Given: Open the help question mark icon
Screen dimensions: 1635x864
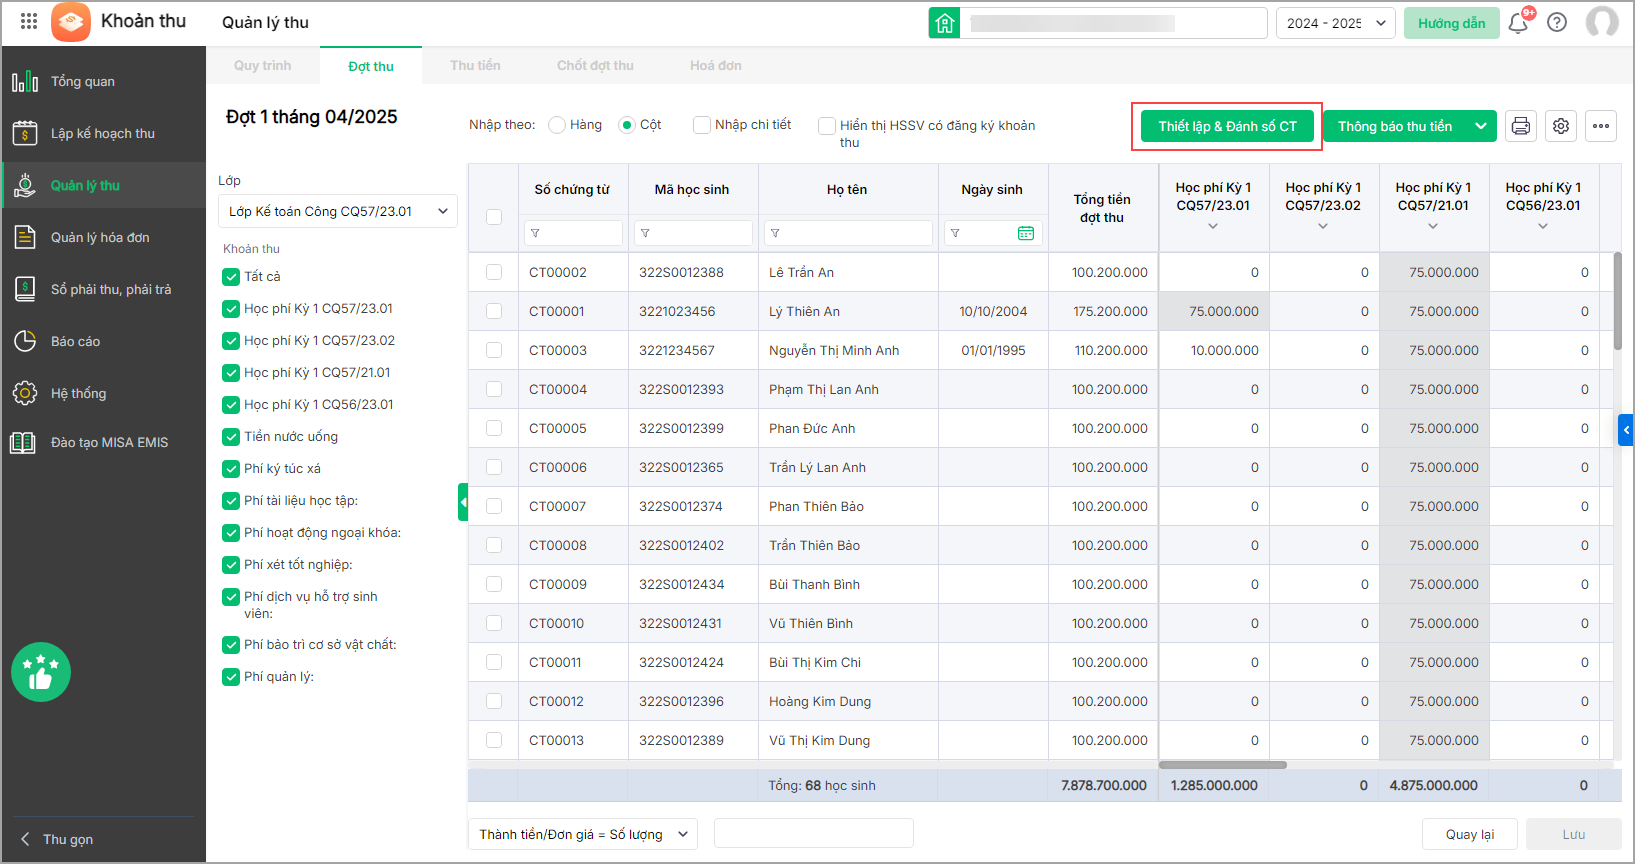Looking at the screenshot, I should (1557, 22).
